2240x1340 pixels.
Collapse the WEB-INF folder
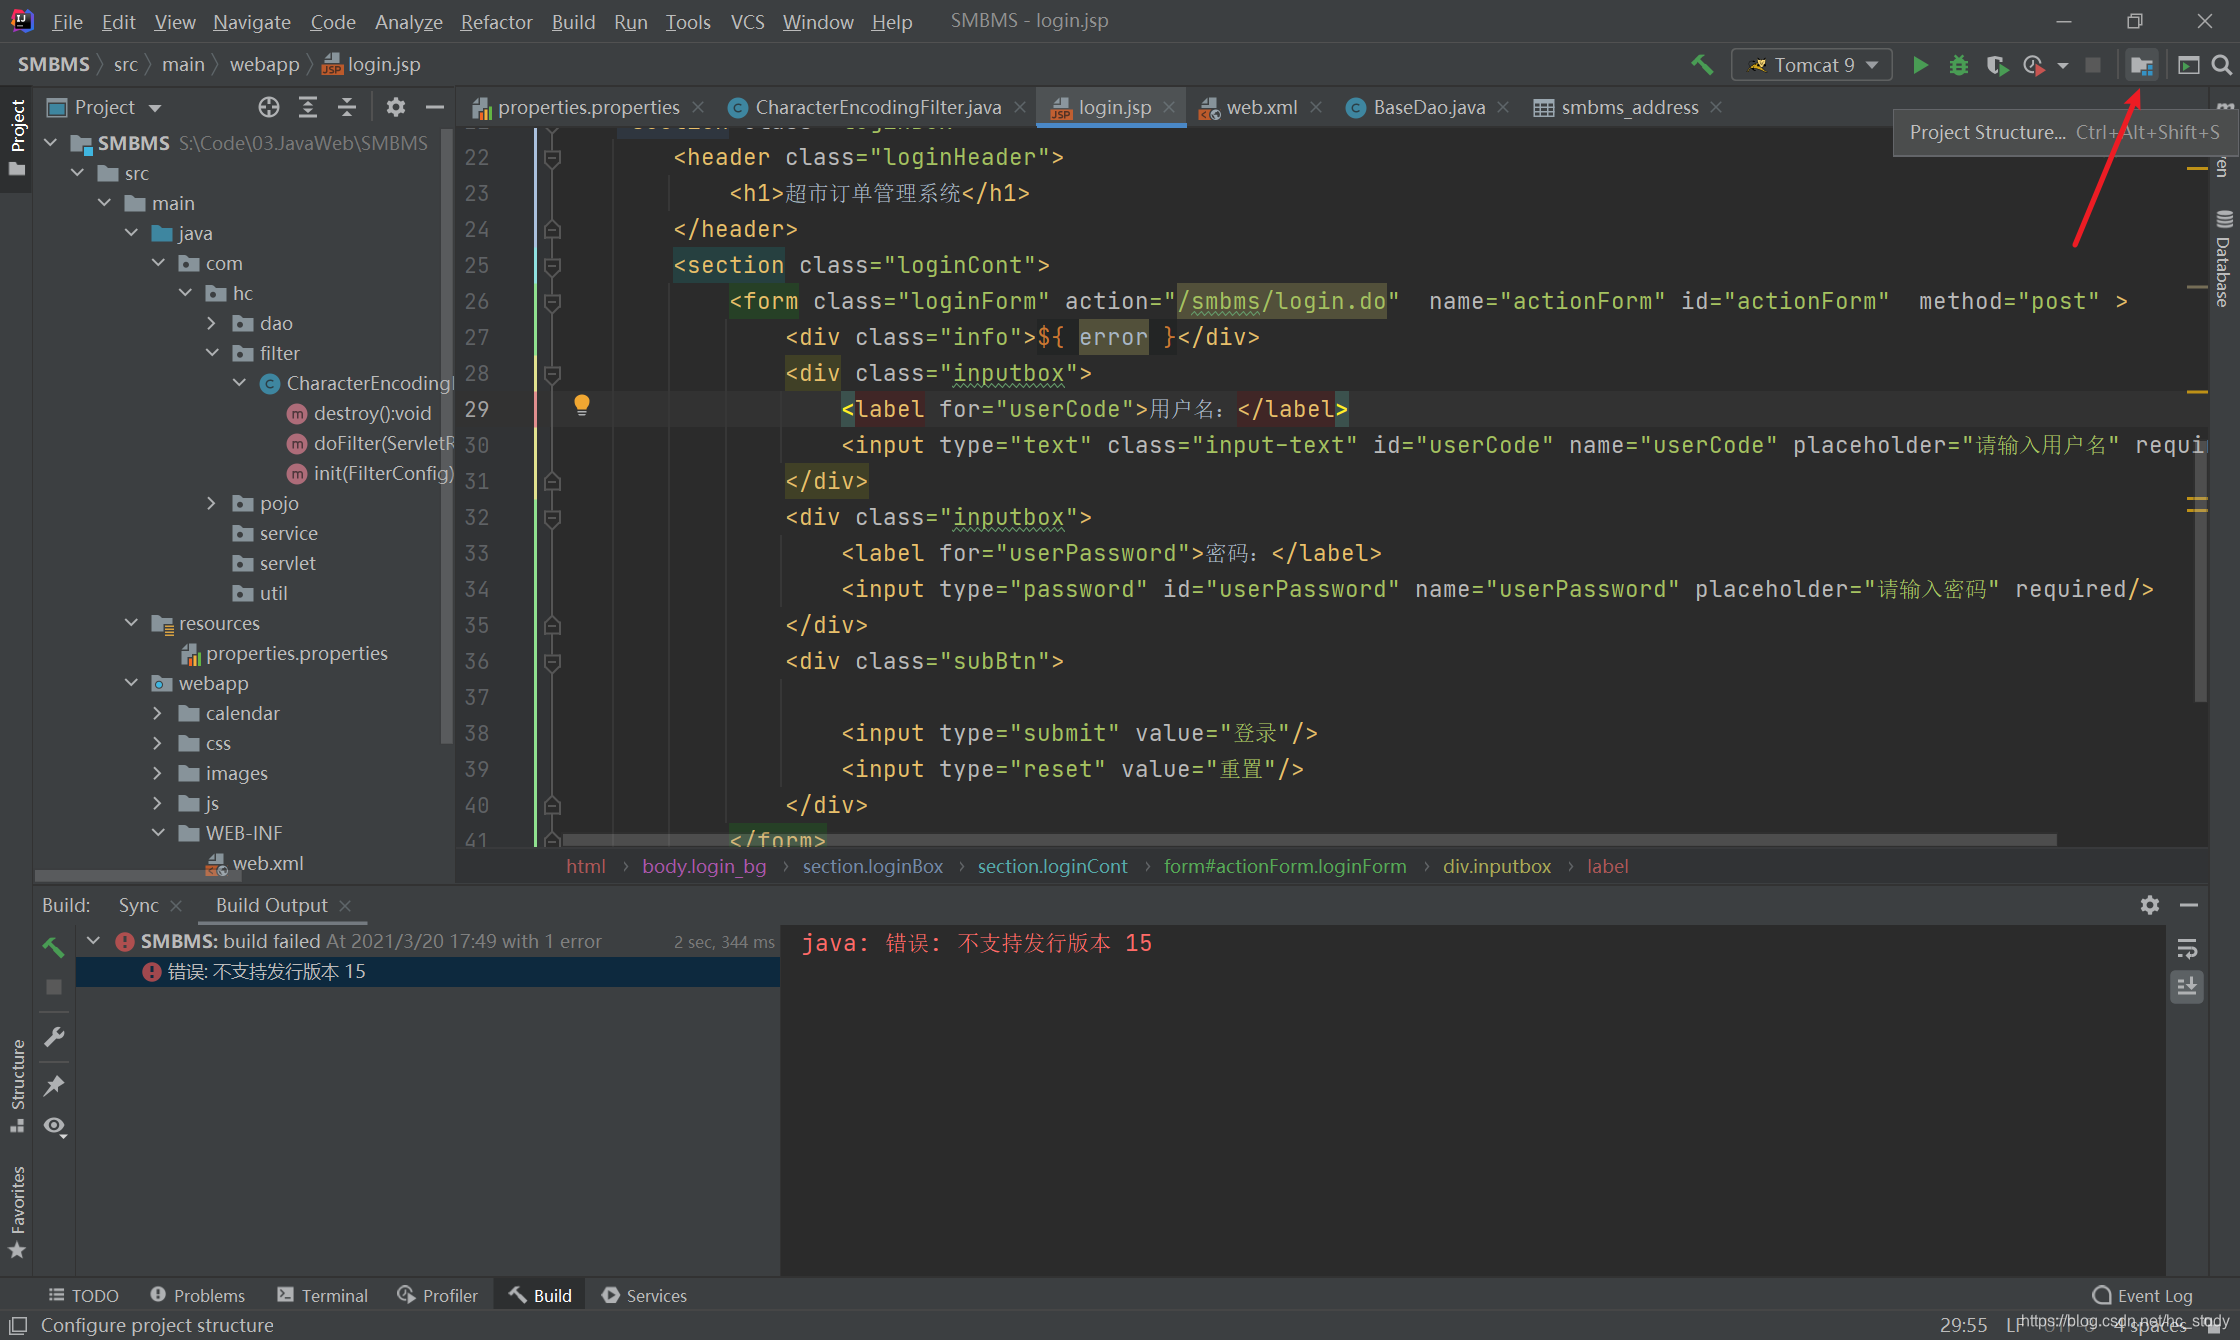(x=158, y=833)
